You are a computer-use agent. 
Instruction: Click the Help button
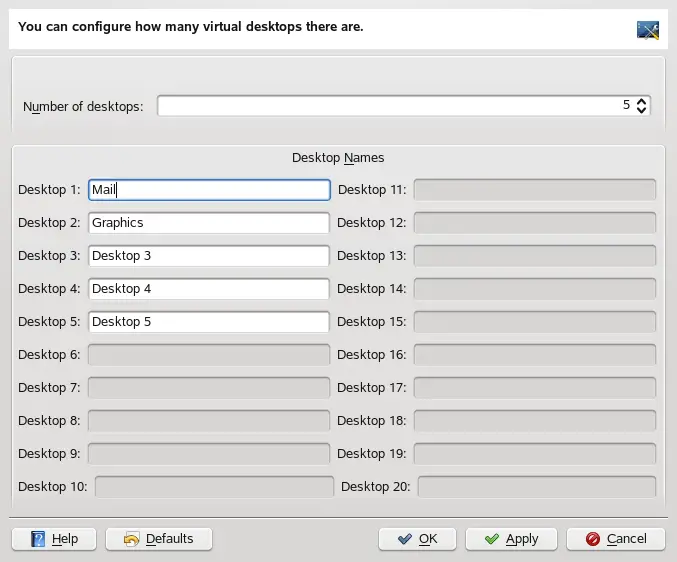[54, 539]
